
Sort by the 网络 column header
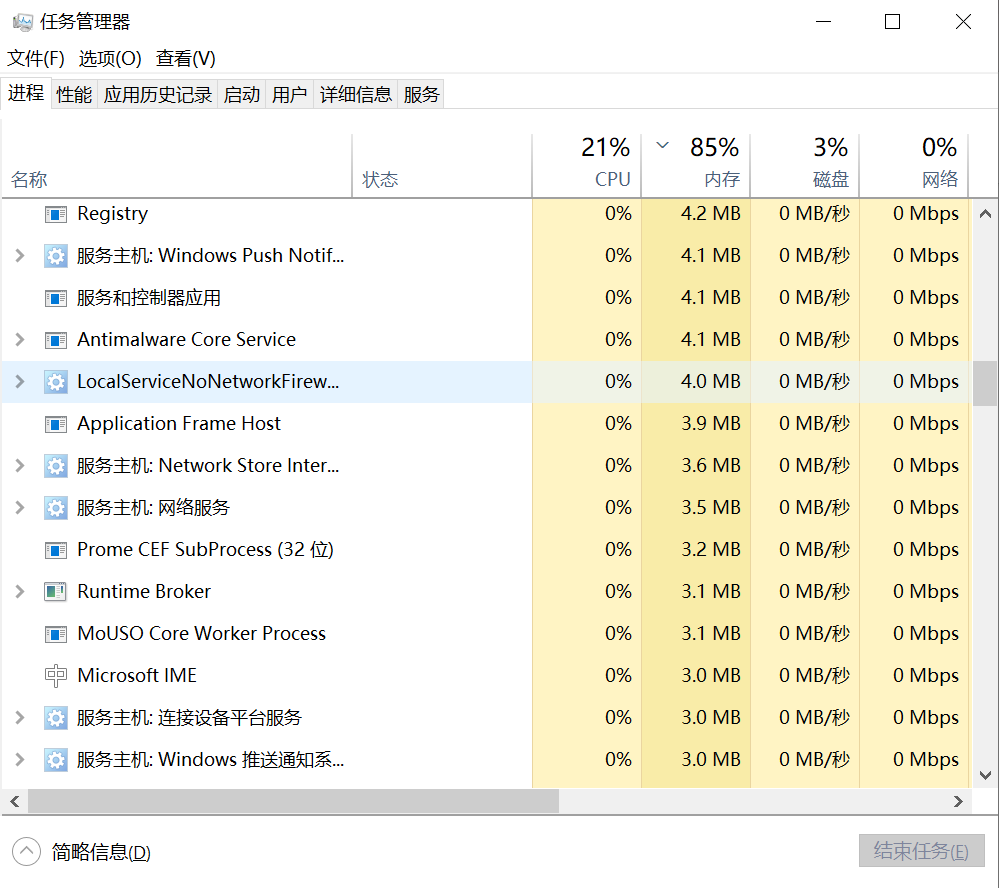(x=914, y=166)
